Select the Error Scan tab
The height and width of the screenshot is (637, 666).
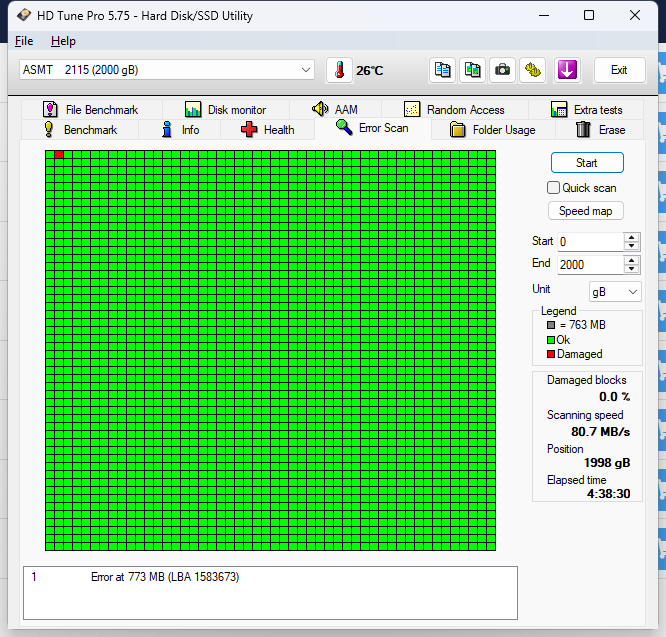pyautogui.click(x=373, y=128)
